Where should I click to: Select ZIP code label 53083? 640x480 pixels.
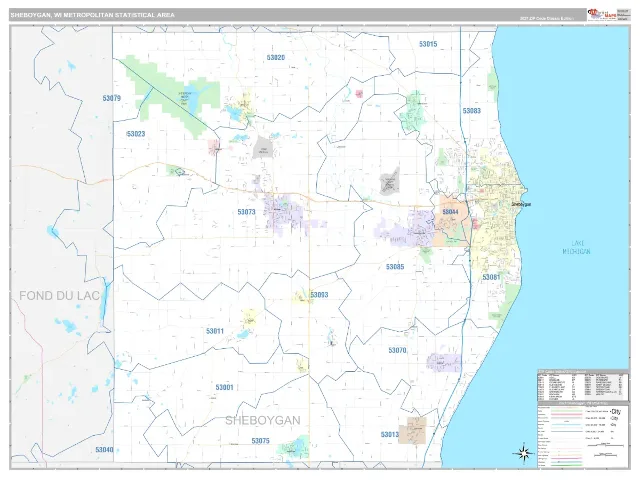[471, 111]
